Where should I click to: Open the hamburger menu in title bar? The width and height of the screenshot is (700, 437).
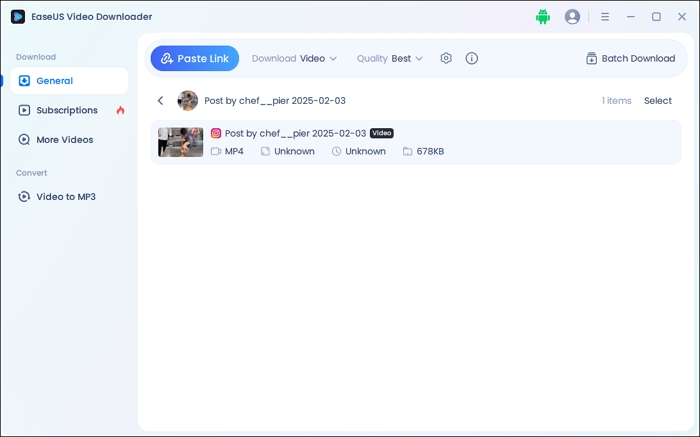tap(605, 17)
